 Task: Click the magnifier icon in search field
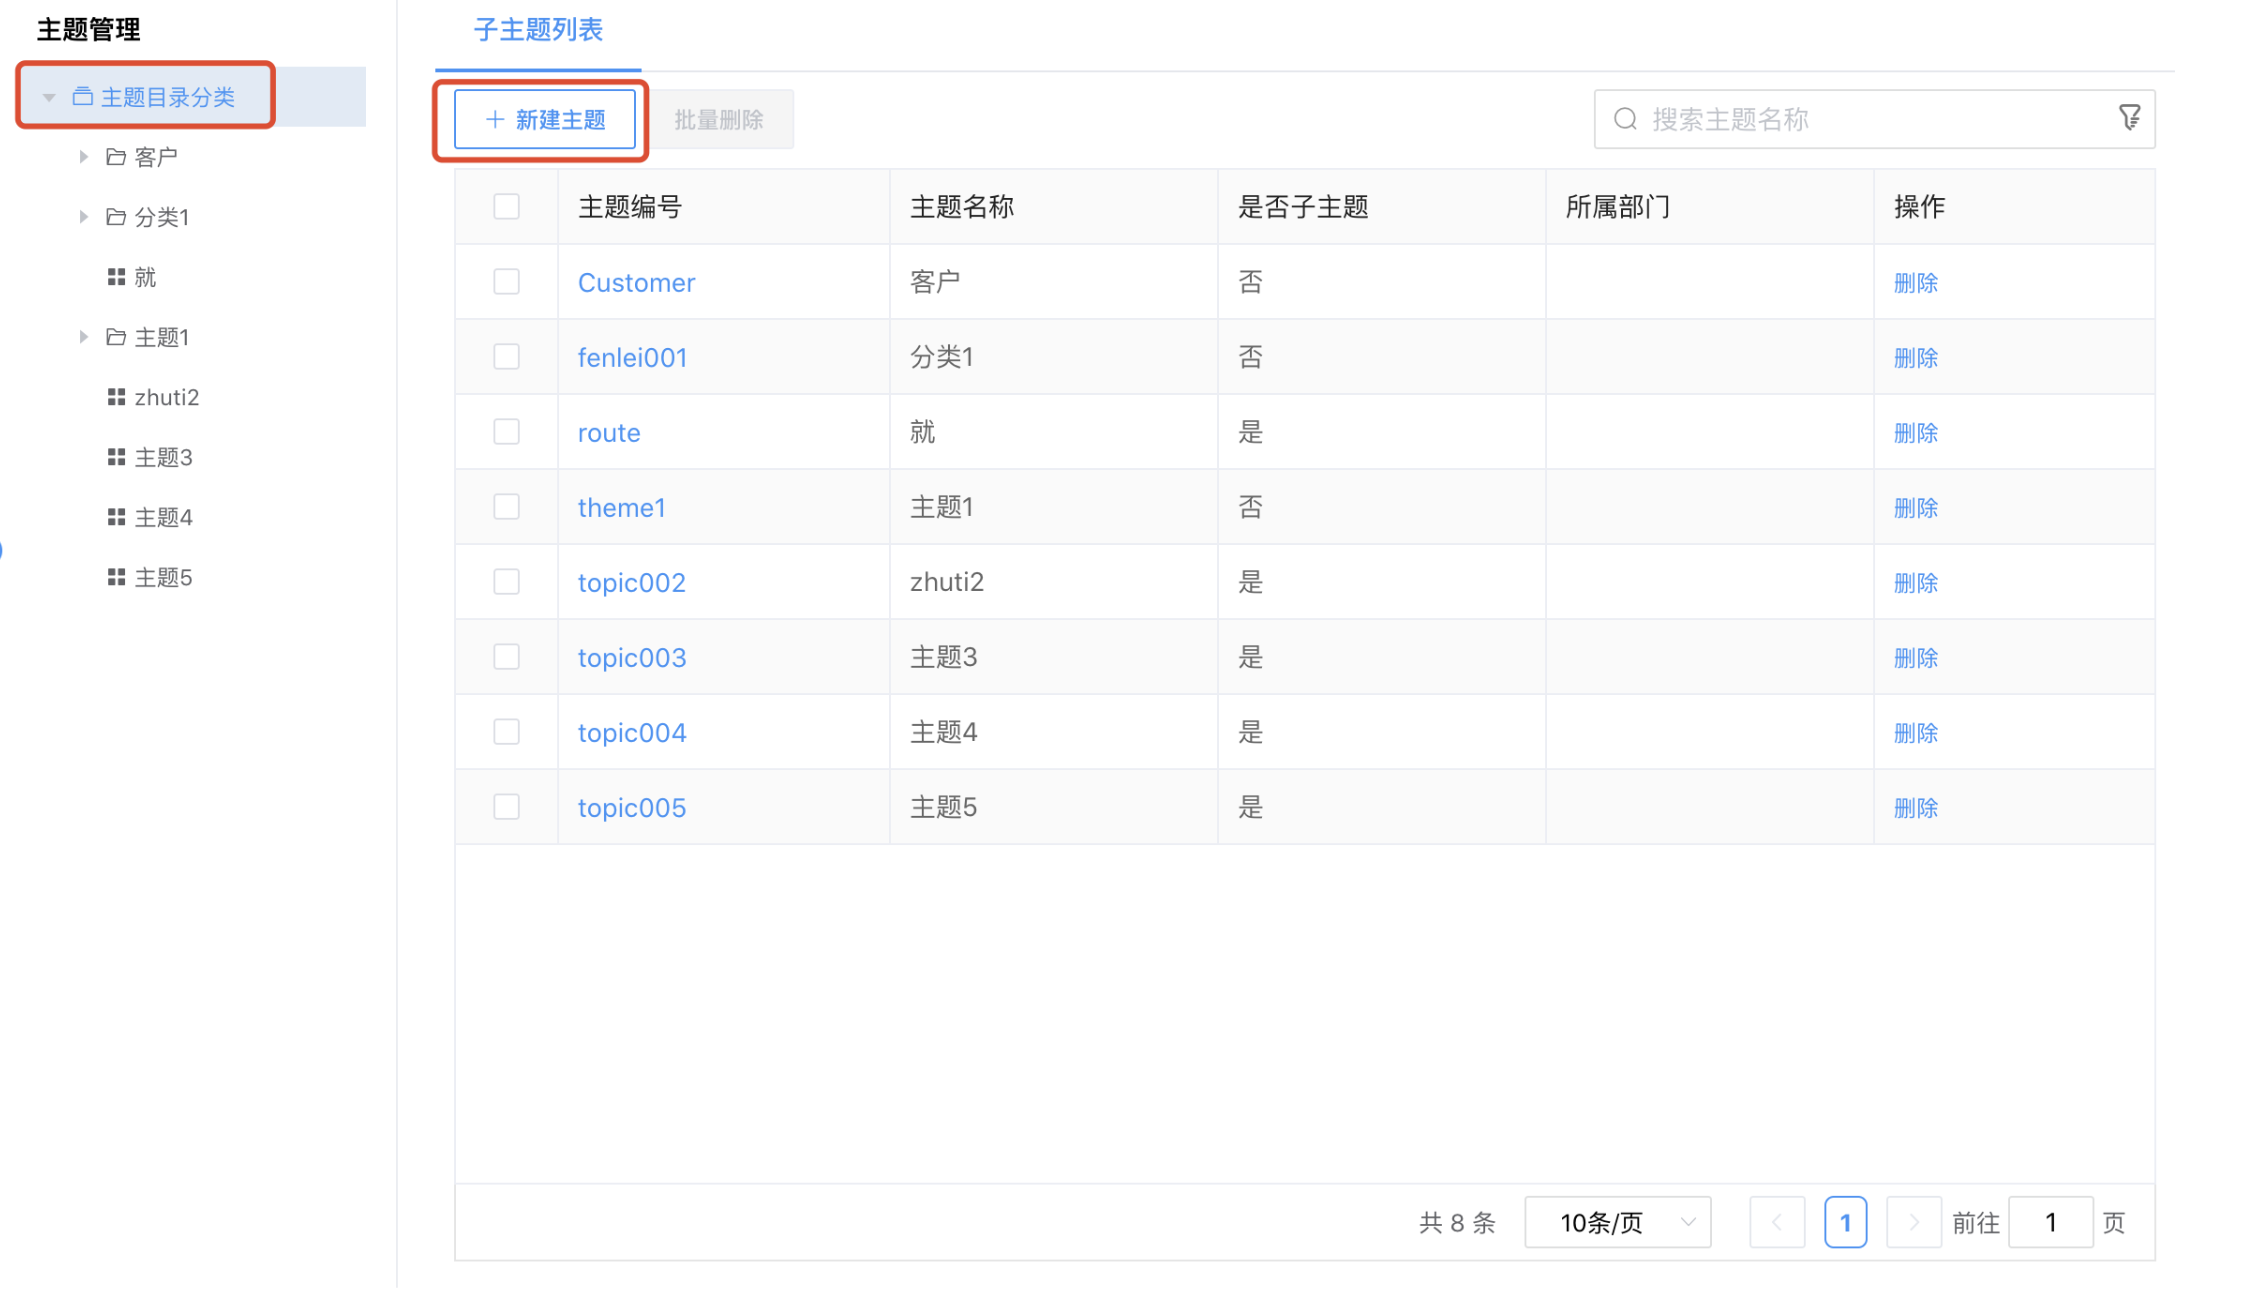(1625, 119)
